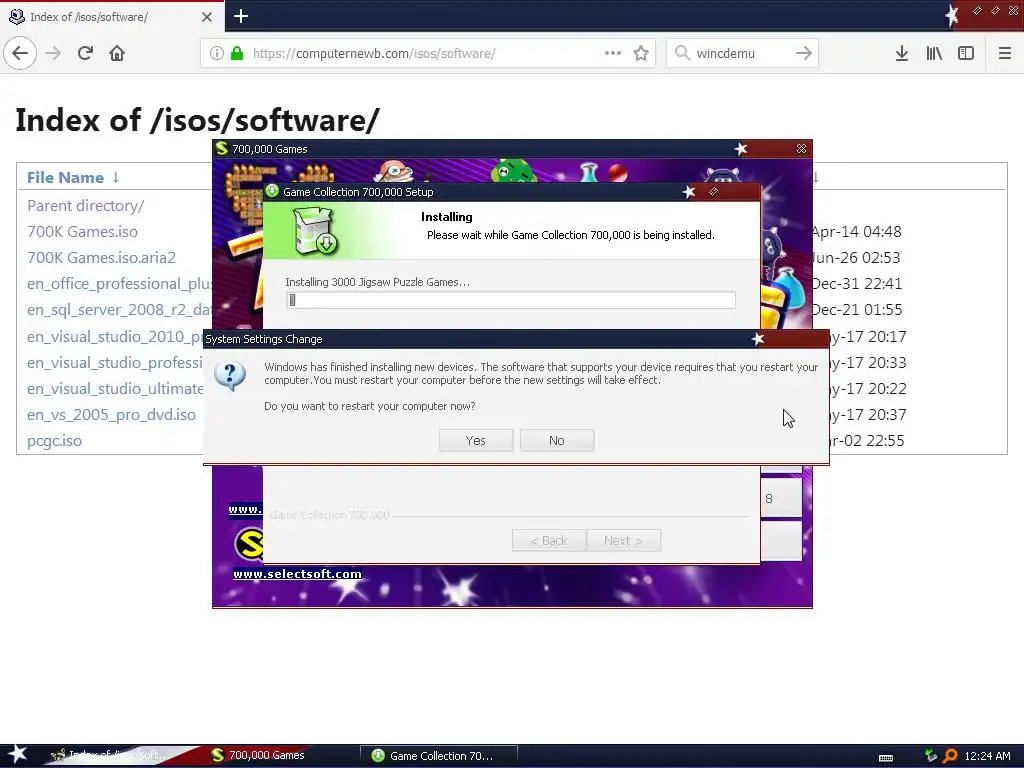The height and width of the screenshot is (768, 1024).
Task: Click the disabled Next button in Setup
Action: click(x=623, y=541)
